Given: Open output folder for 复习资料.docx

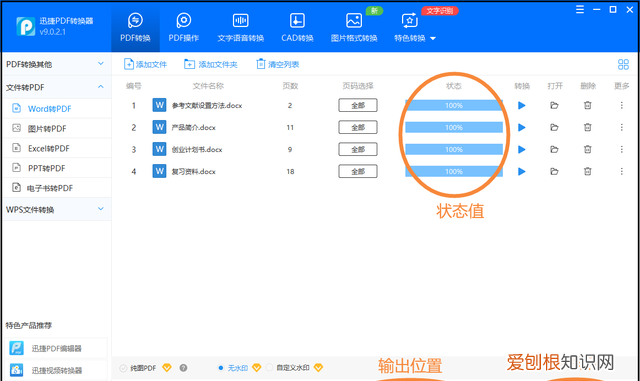Looking at the screenshot, I should pyautogui.click(x=554, y=172).
